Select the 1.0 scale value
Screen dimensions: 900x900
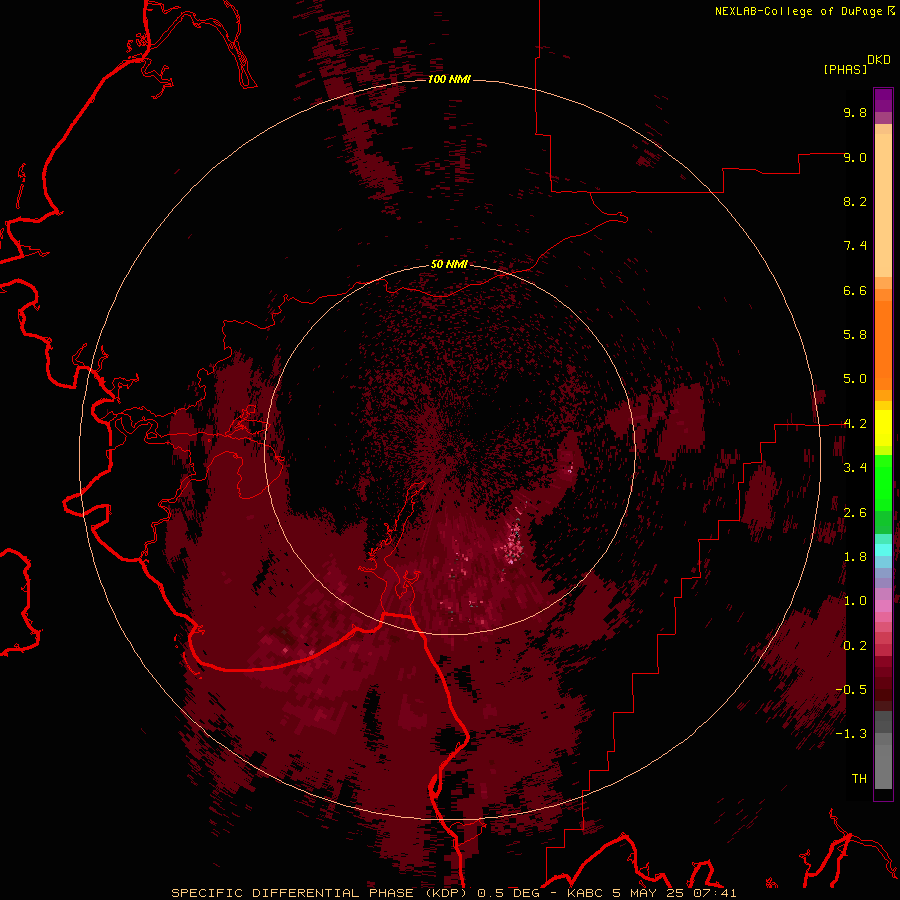click(x=855, y=601)
